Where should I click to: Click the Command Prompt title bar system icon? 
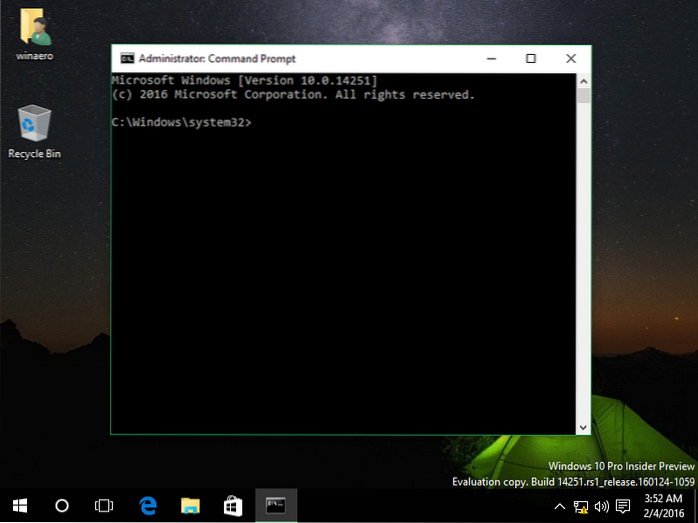tap(127, 59)
